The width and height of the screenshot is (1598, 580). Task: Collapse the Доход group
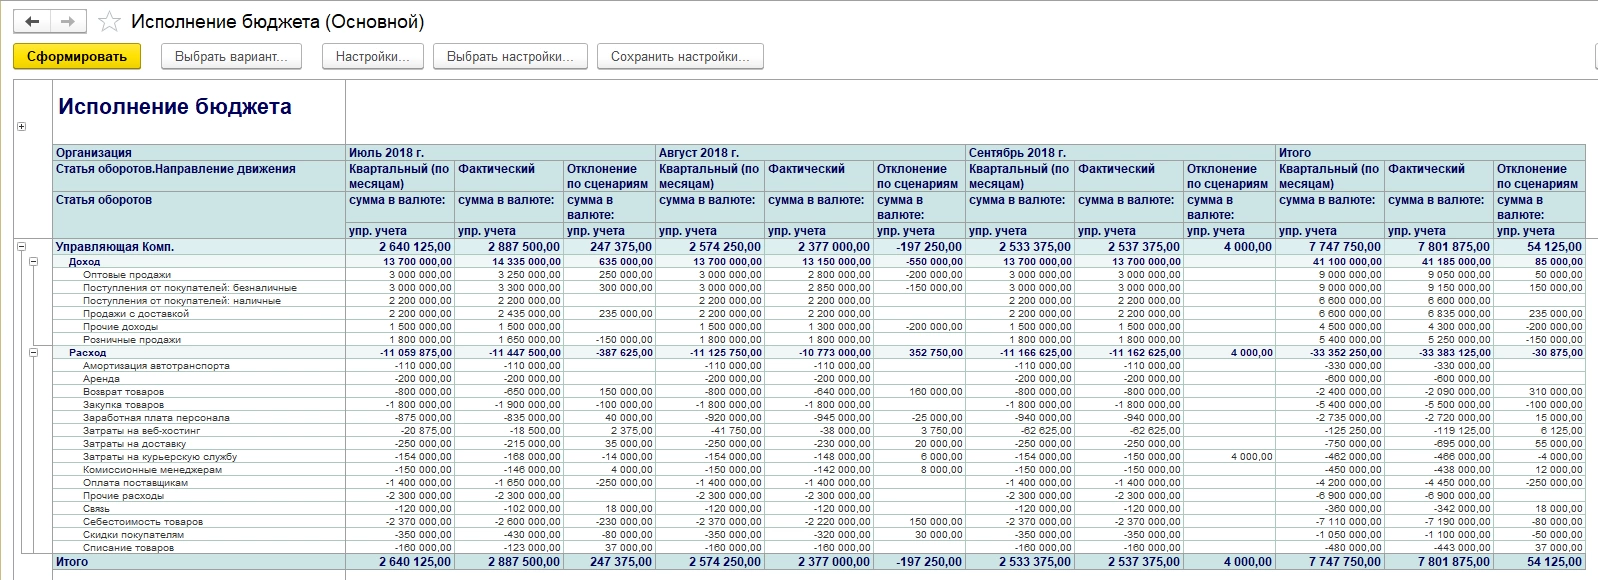(x=33, y=262)
